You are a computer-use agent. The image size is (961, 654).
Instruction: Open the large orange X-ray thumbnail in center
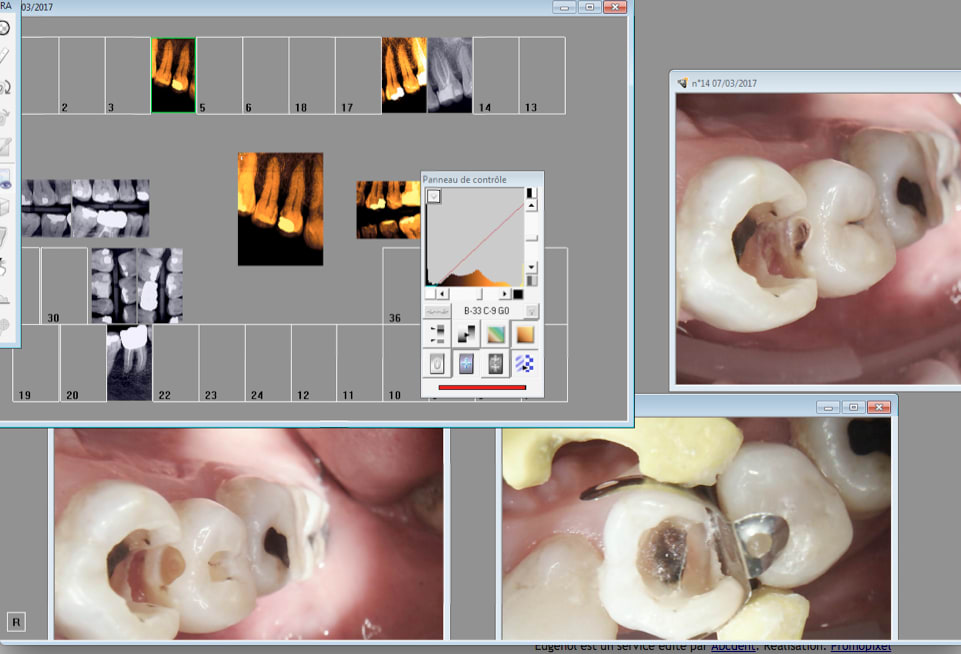280,209
